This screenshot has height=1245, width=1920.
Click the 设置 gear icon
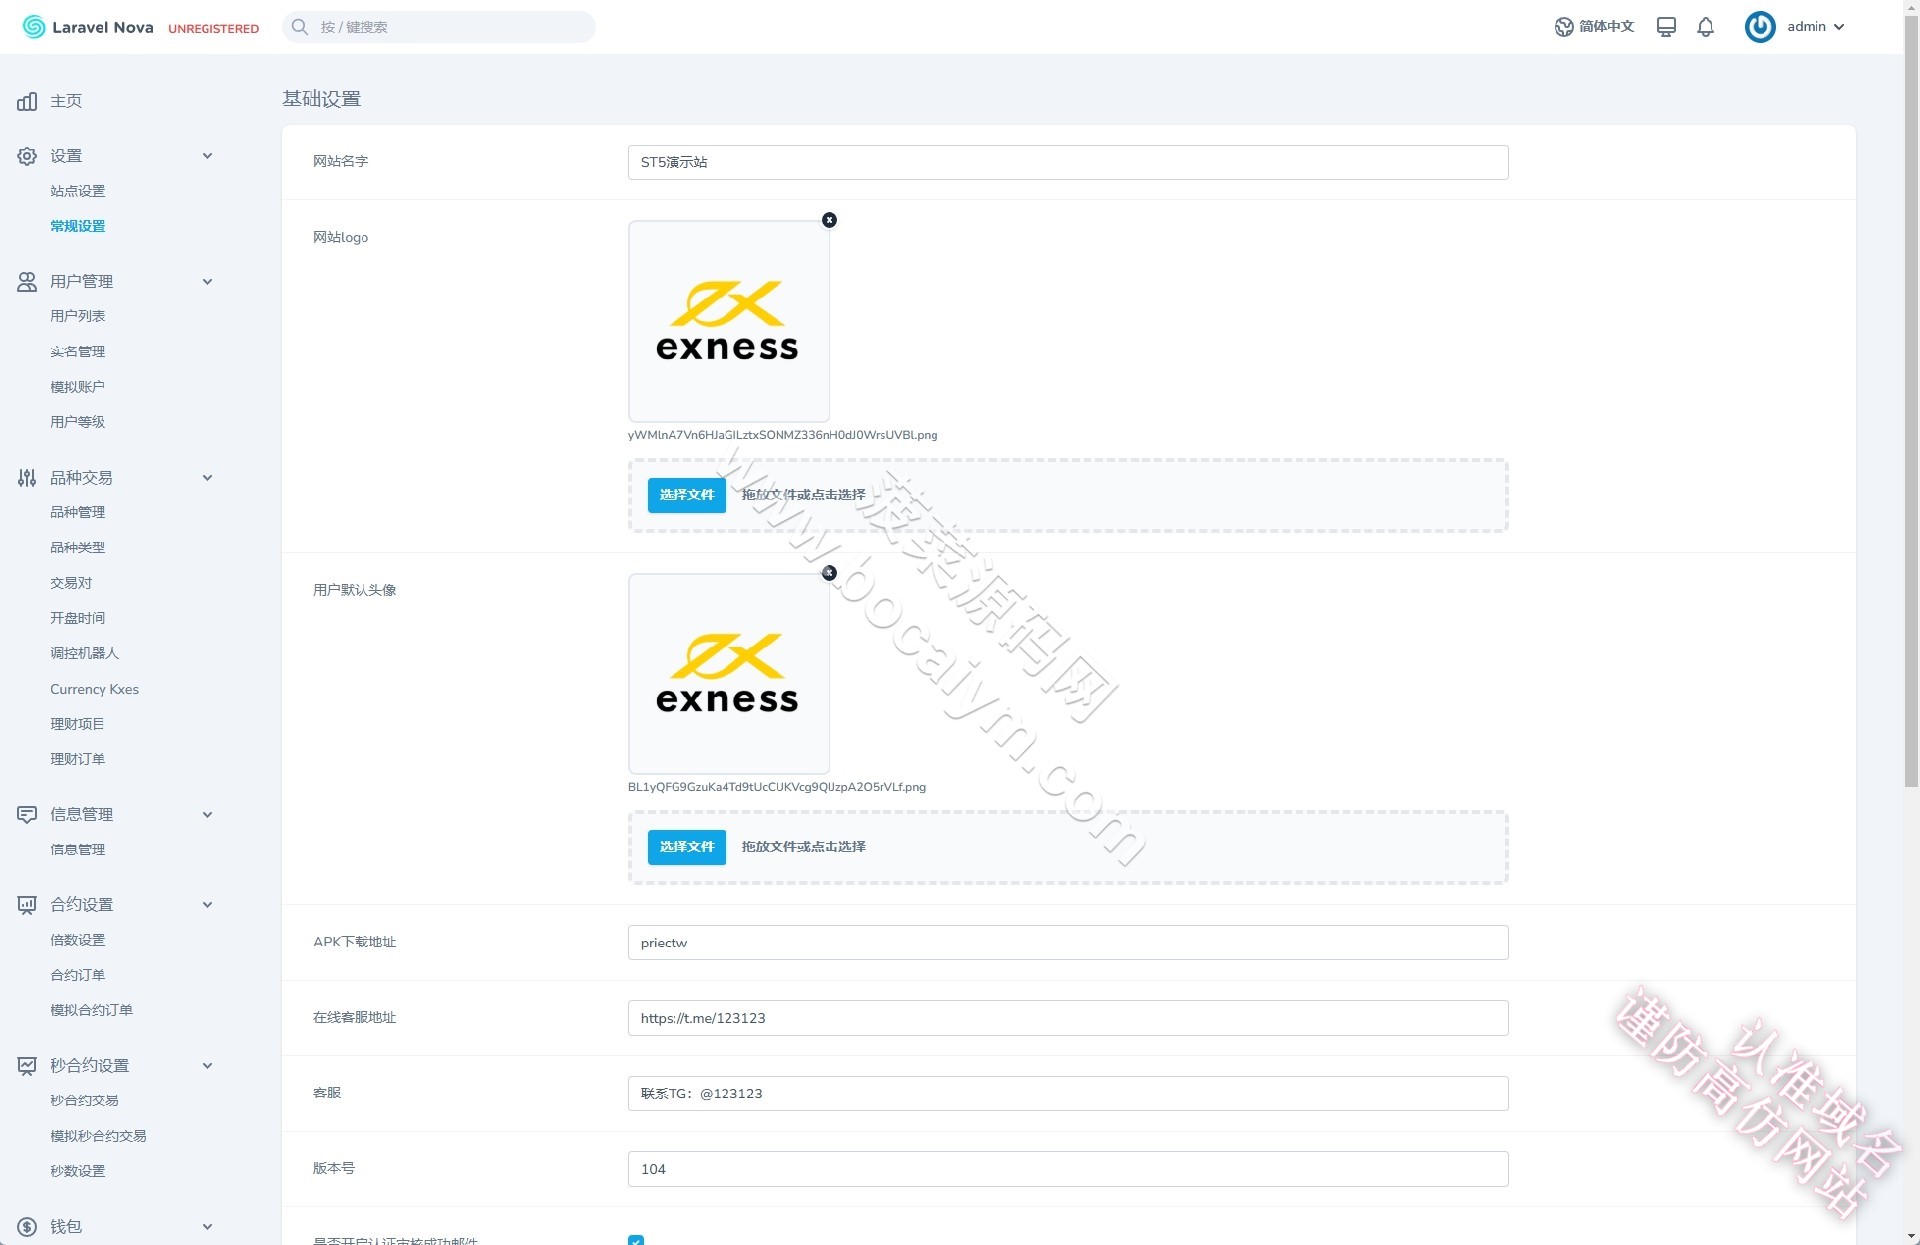(x=27, y=156)
